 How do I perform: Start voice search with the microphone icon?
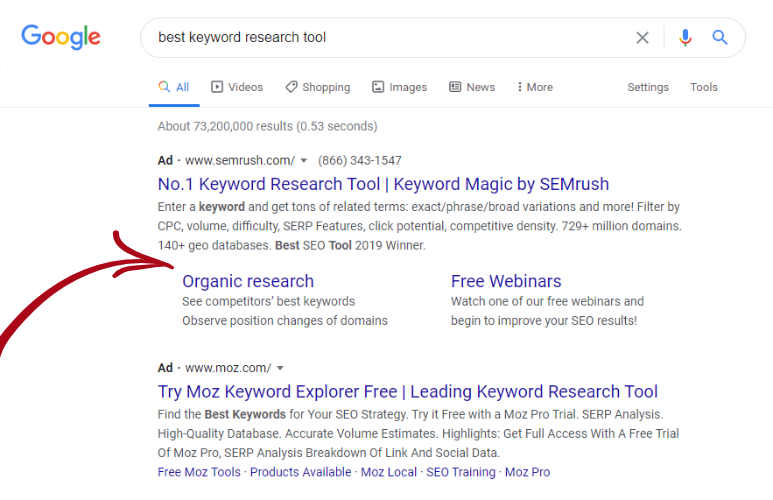685,37
